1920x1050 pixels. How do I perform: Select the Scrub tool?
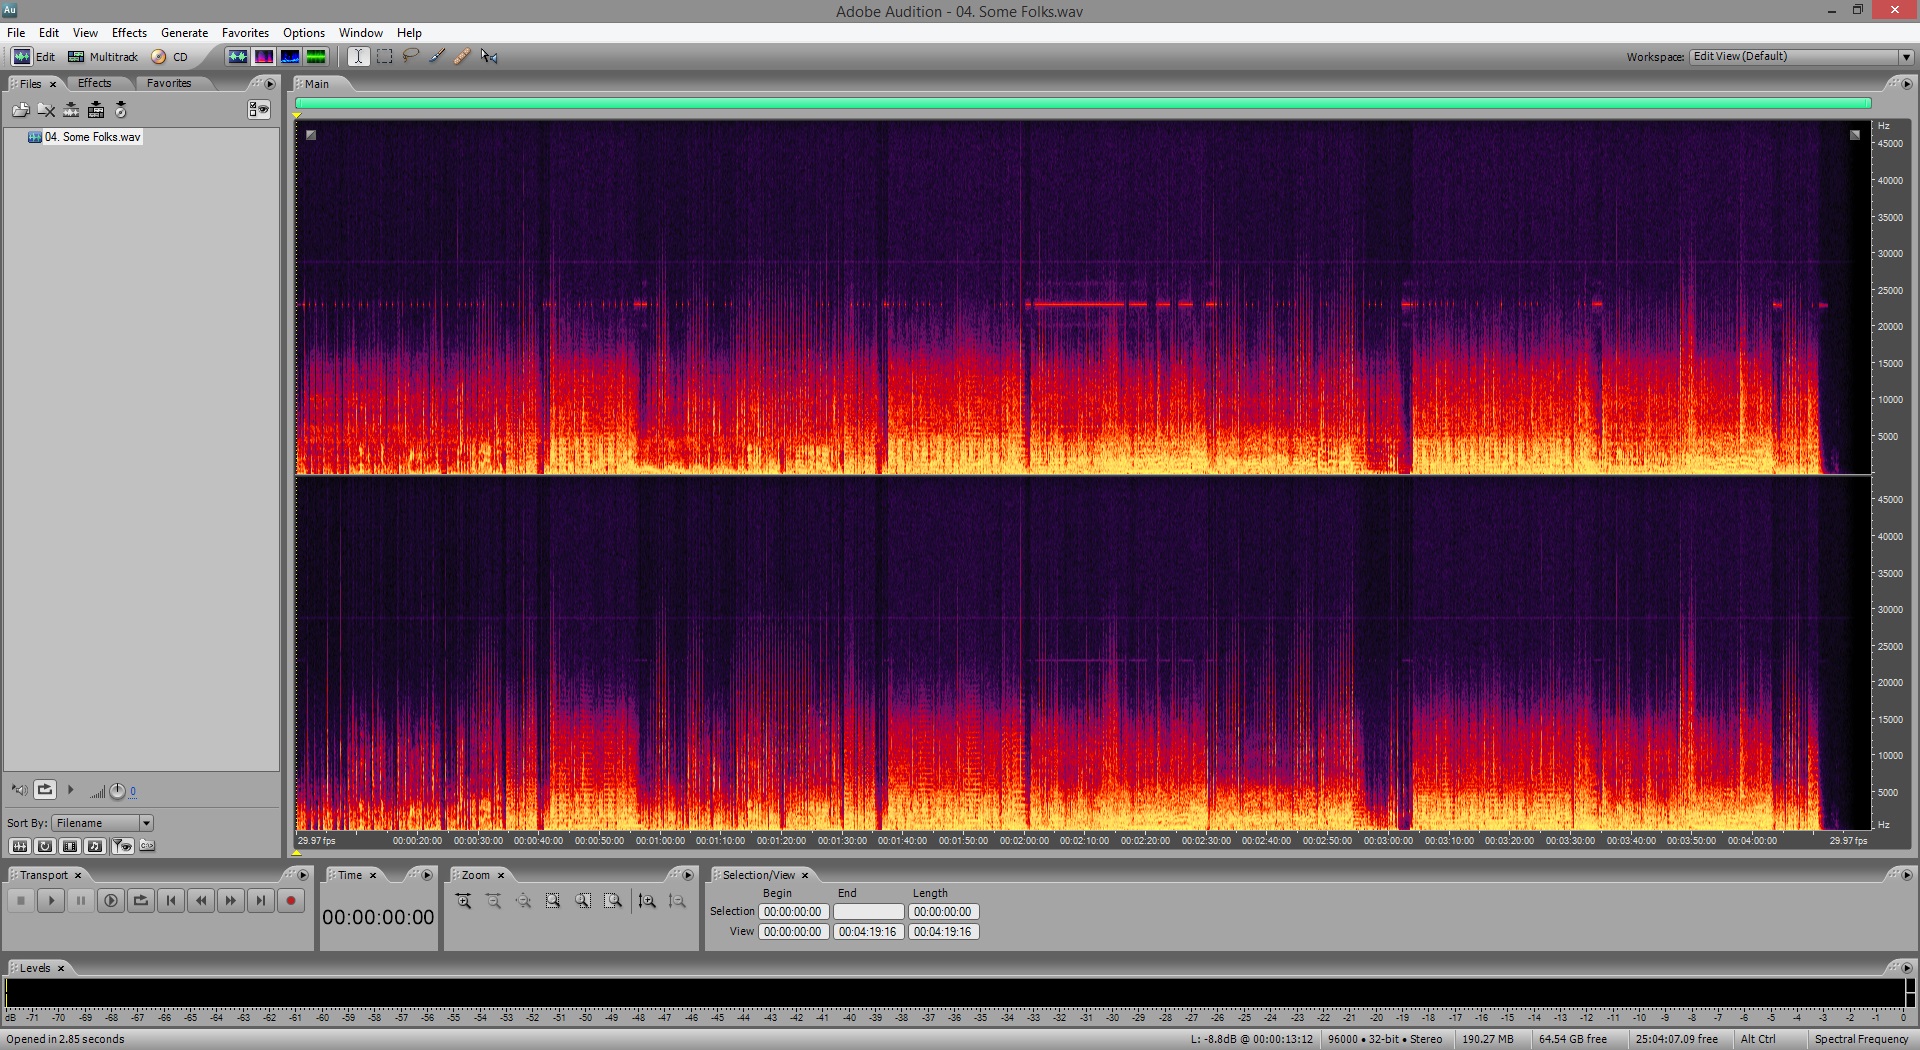point(489,57)
